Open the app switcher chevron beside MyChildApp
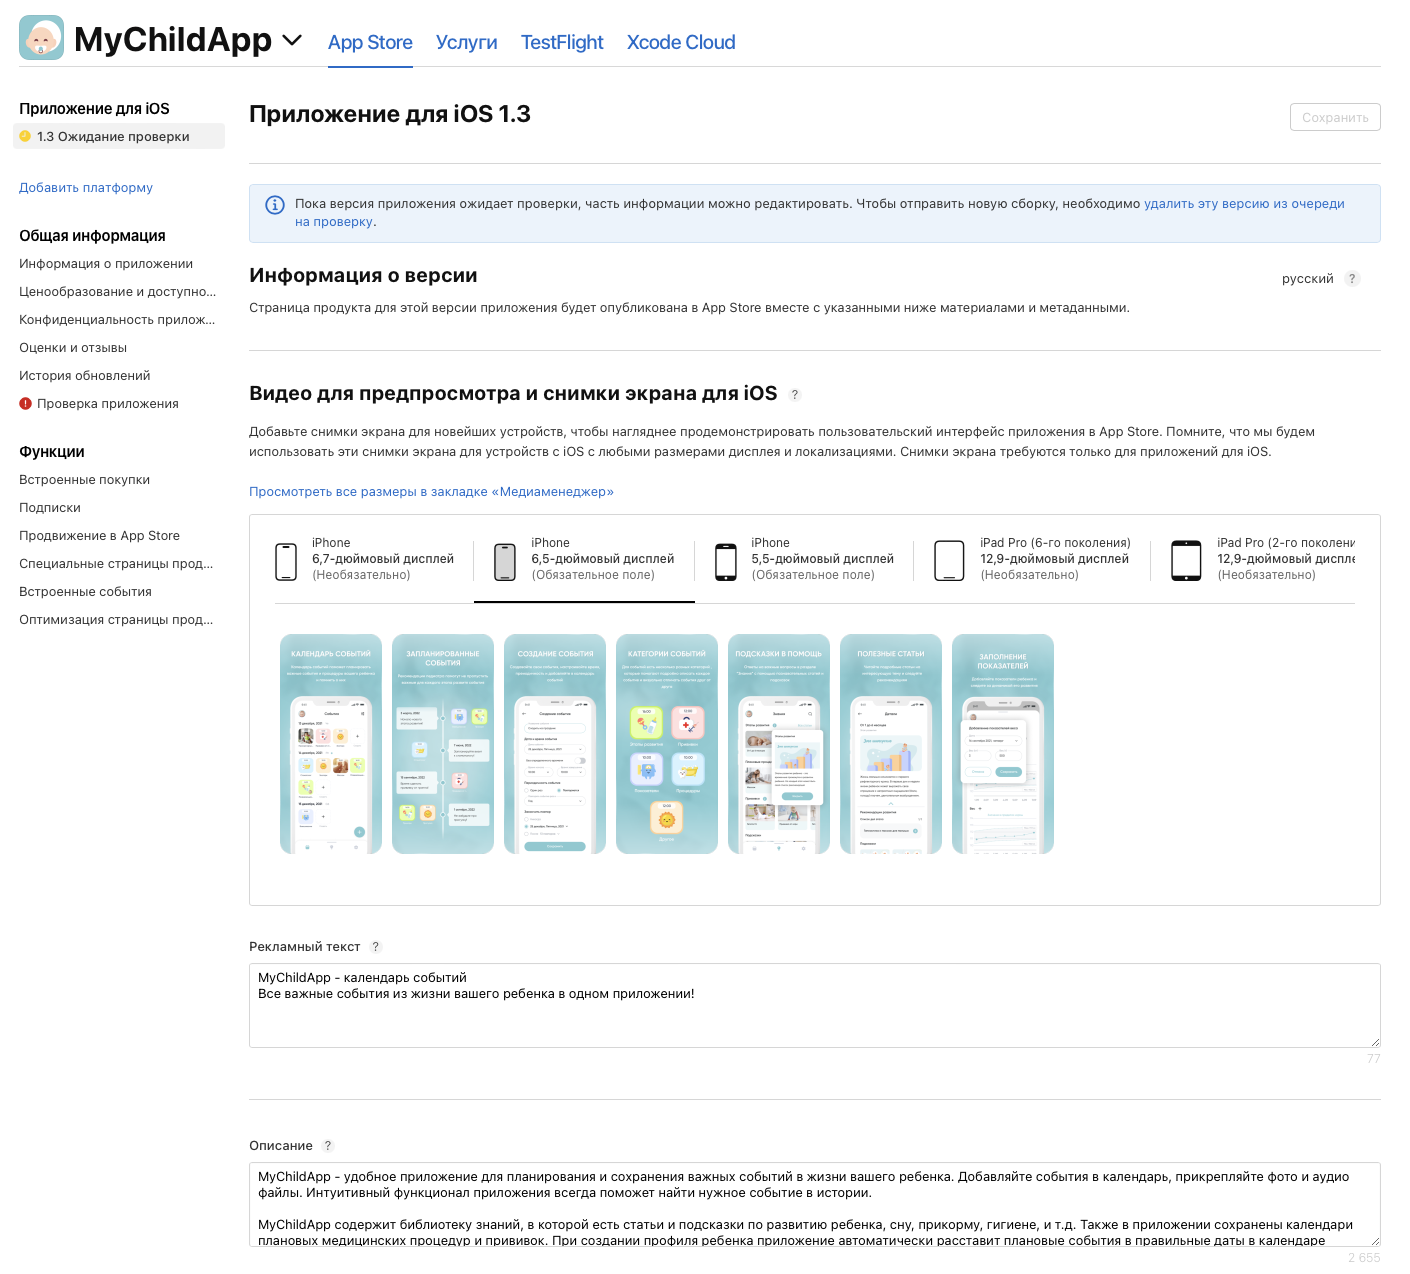1410x1274 pixels. 292,40
